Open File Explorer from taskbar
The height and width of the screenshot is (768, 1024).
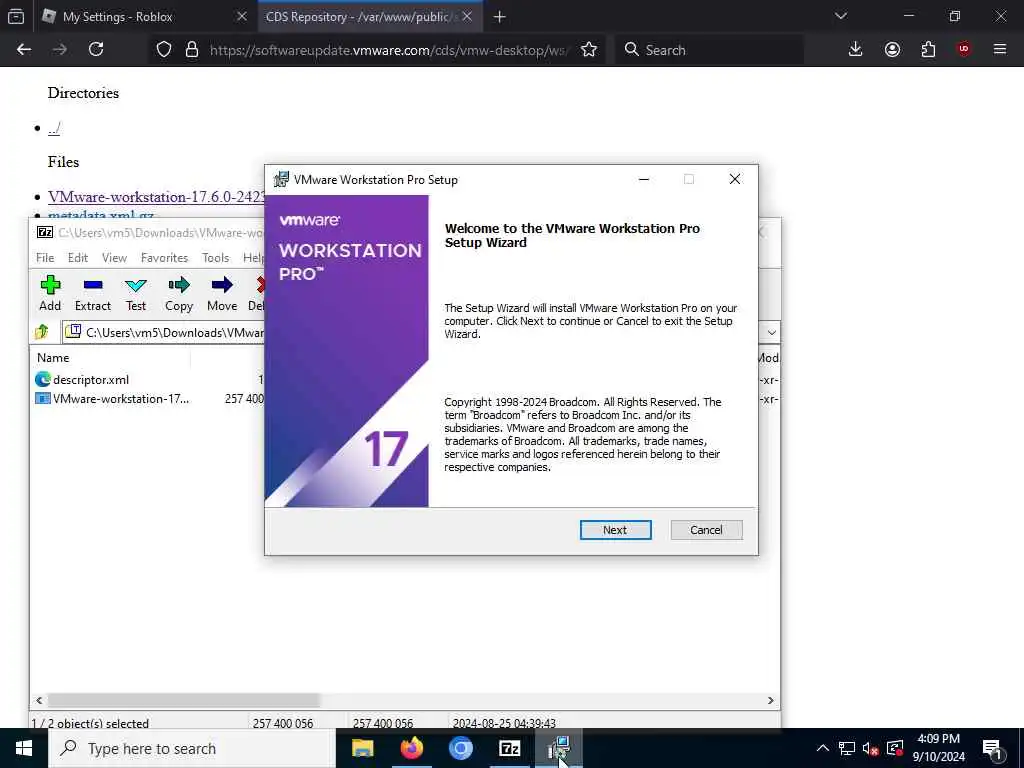[362, 748]
